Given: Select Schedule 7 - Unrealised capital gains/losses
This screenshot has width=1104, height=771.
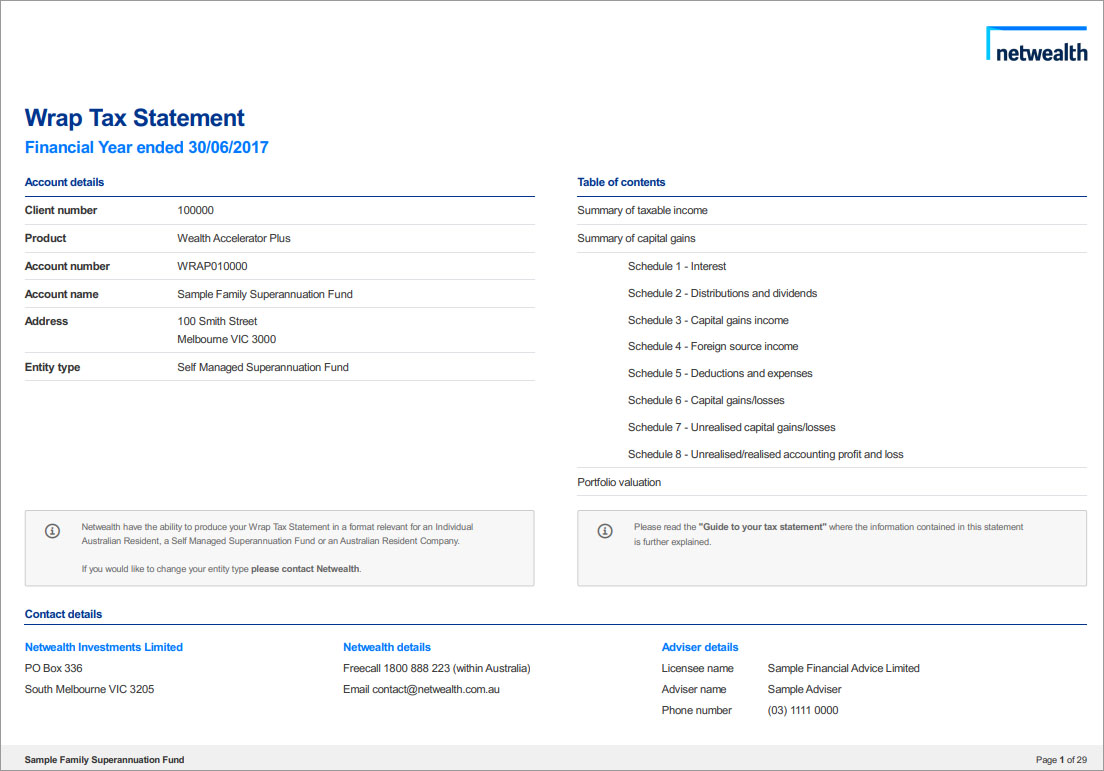Looking at the screenshot, I should click(x=731, y=428).
